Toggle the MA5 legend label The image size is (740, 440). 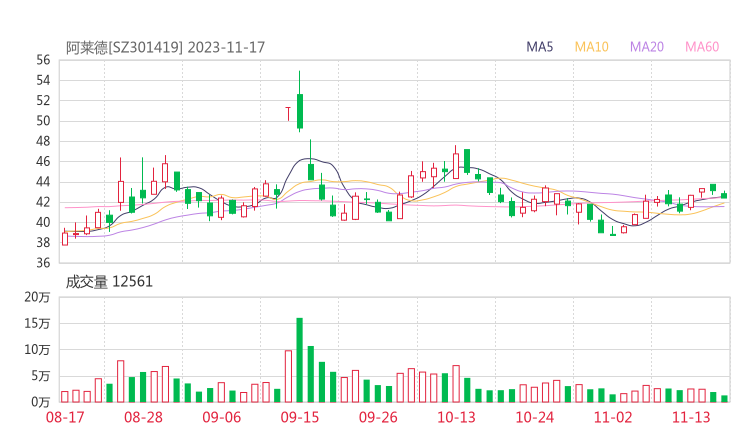pos(540,47)
